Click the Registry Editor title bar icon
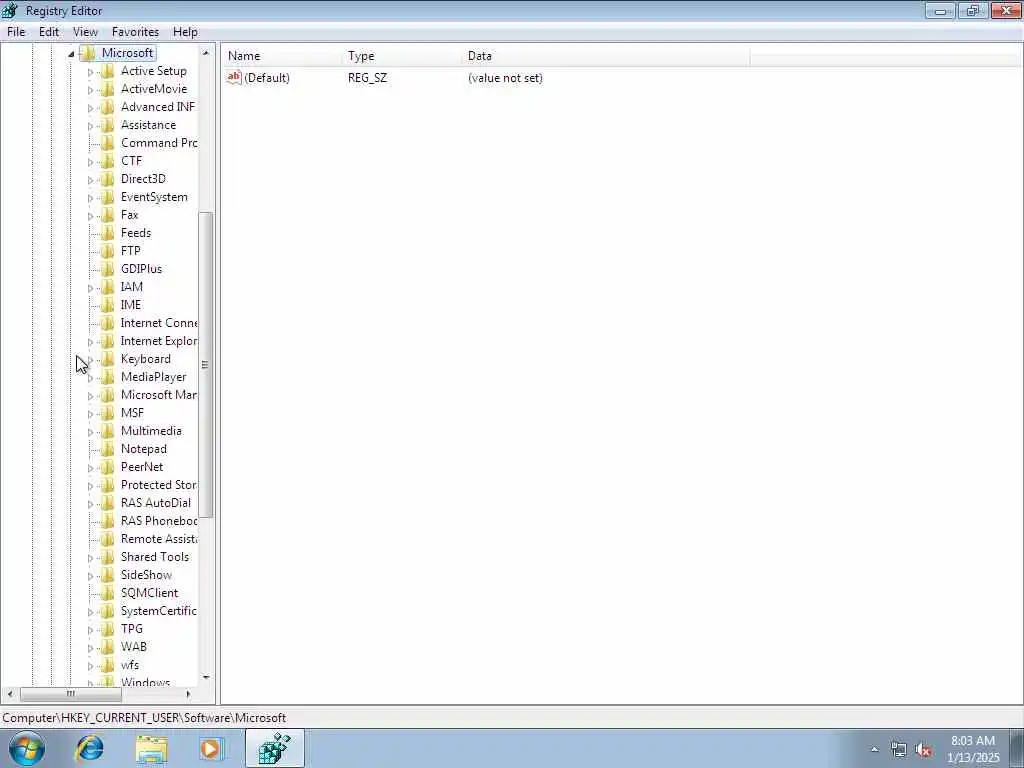 tap(10, 10)
